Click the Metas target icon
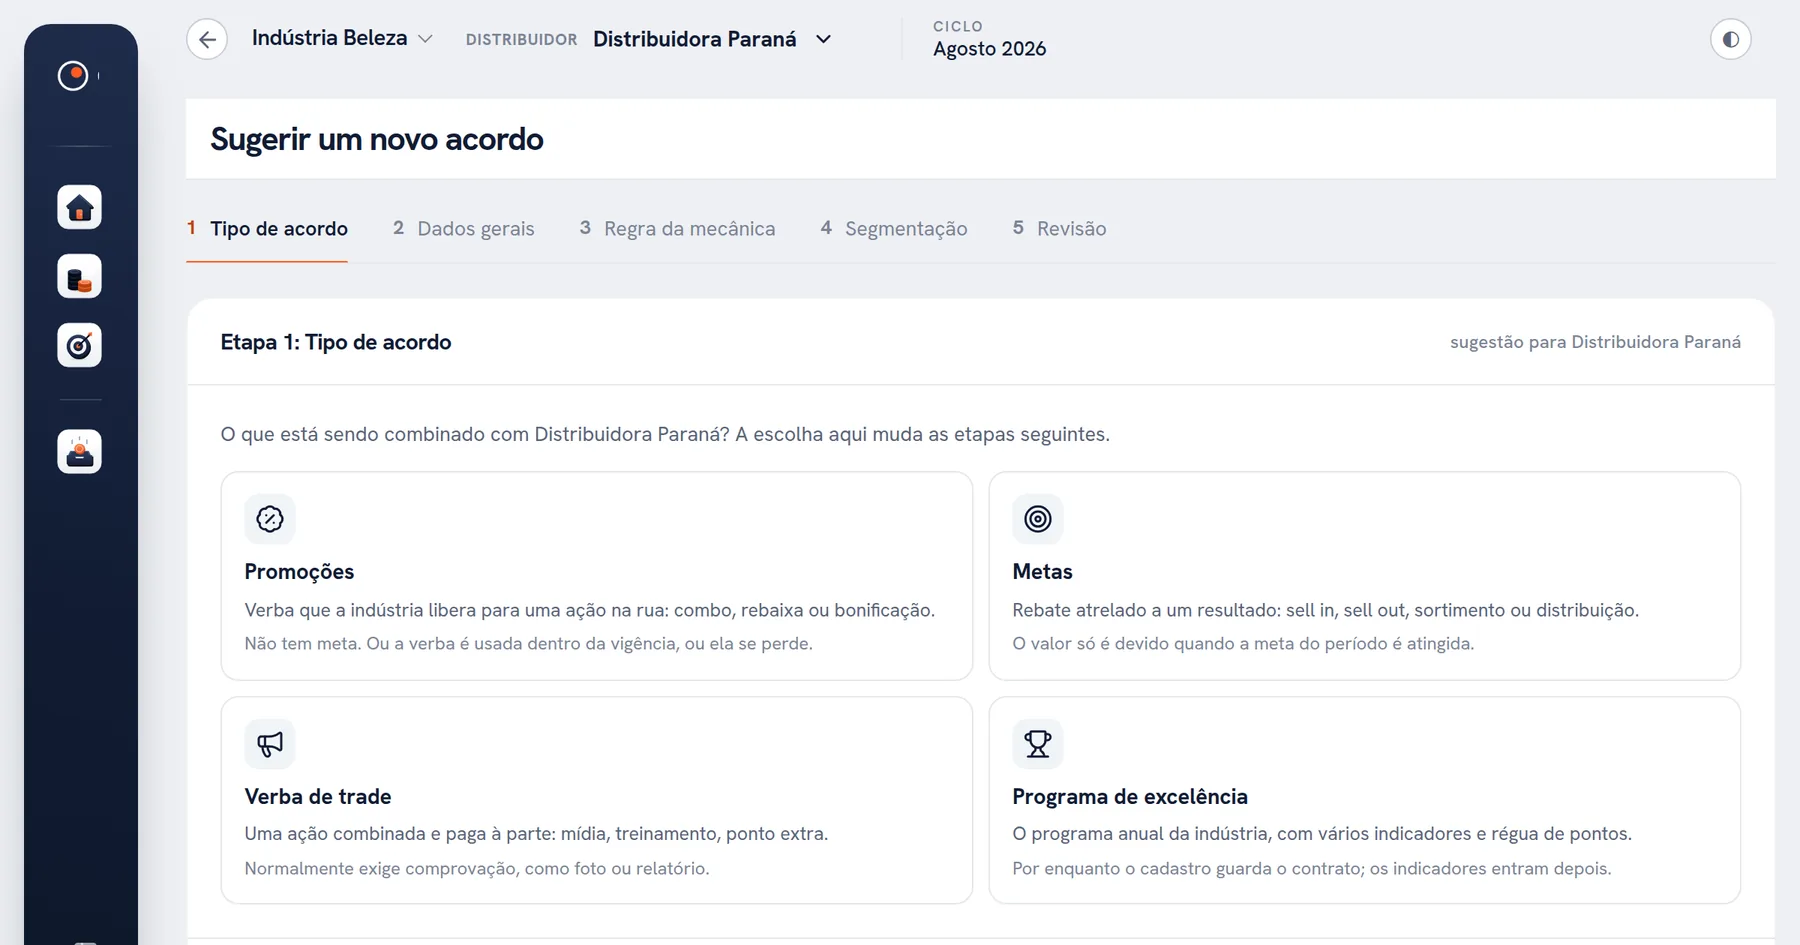1800x945 pixels. 1038,519
